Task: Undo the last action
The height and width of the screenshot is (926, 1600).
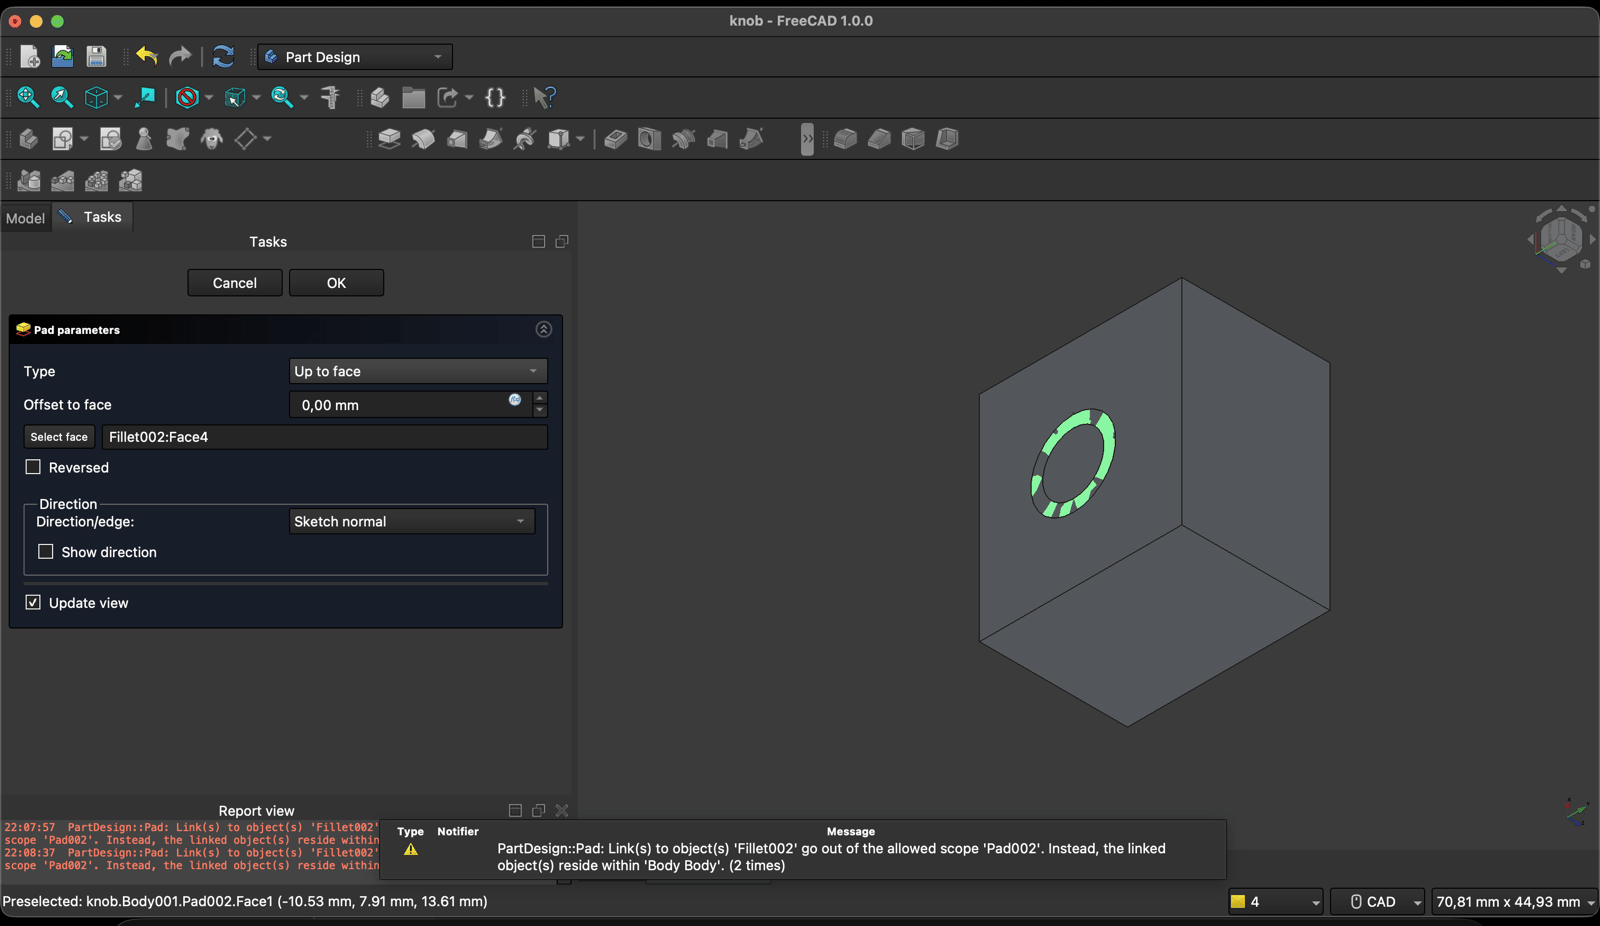Action: point(147,57)
